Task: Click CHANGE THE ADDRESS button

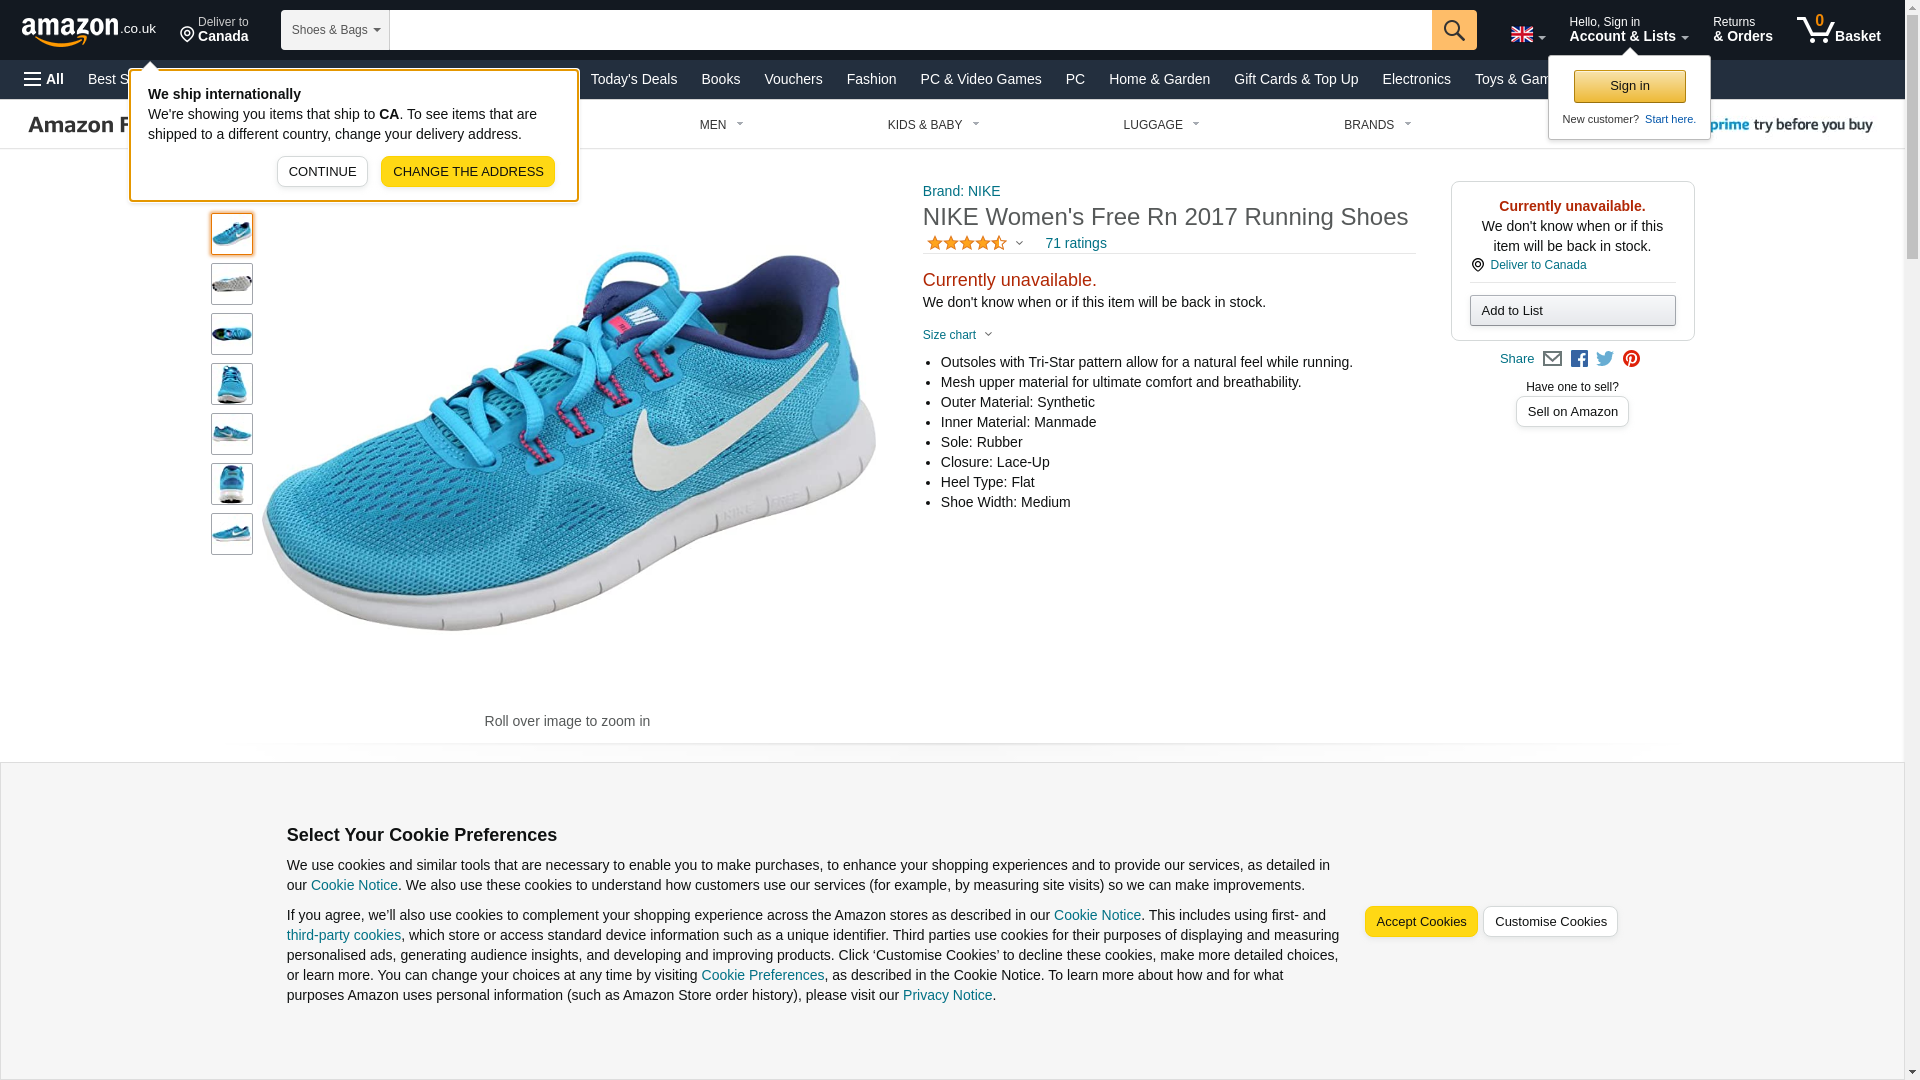Action: 467,172
